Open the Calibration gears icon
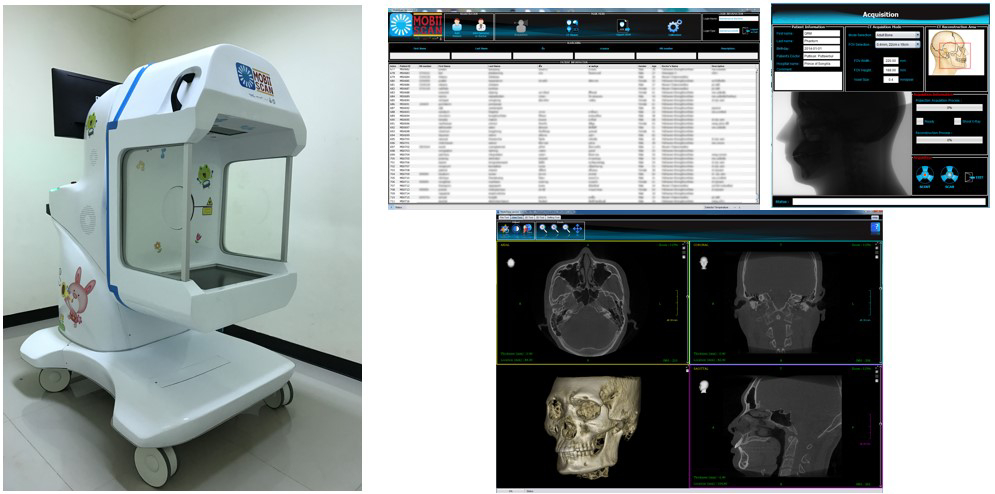Viewport: 995px width, 494px height. tap(674, 27)
